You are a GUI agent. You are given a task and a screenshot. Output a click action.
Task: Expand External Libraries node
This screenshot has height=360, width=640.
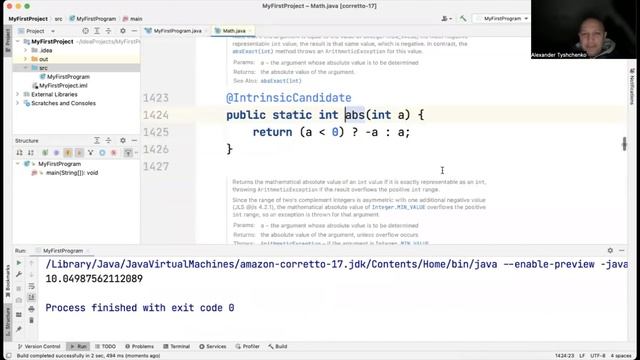coord(18,94)
